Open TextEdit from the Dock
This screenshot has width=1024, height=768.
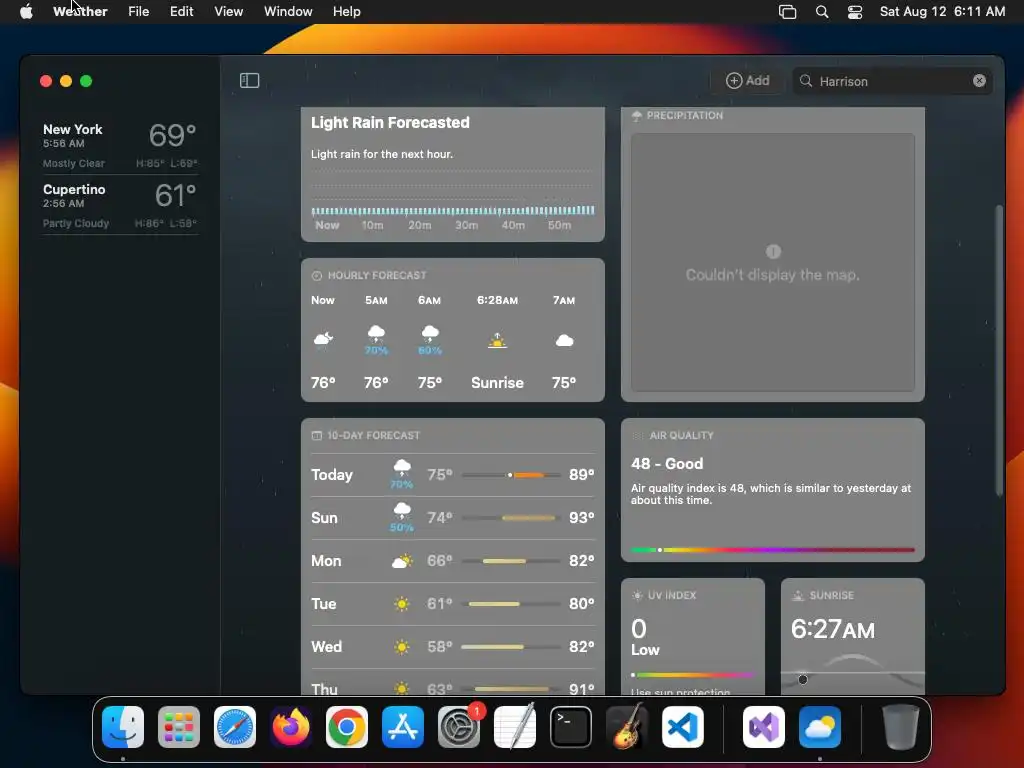515,727
